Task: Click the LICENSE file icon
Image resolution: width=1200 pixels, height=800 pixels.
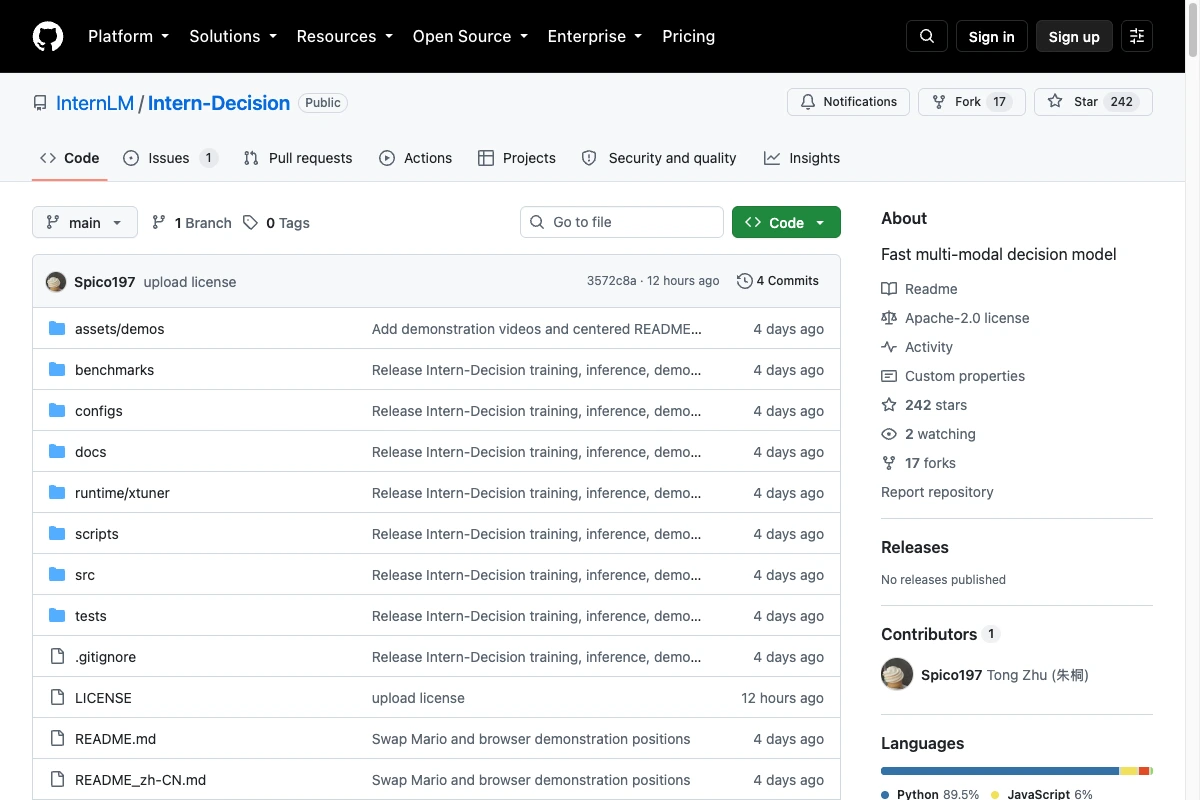Action: click(57, 697)
